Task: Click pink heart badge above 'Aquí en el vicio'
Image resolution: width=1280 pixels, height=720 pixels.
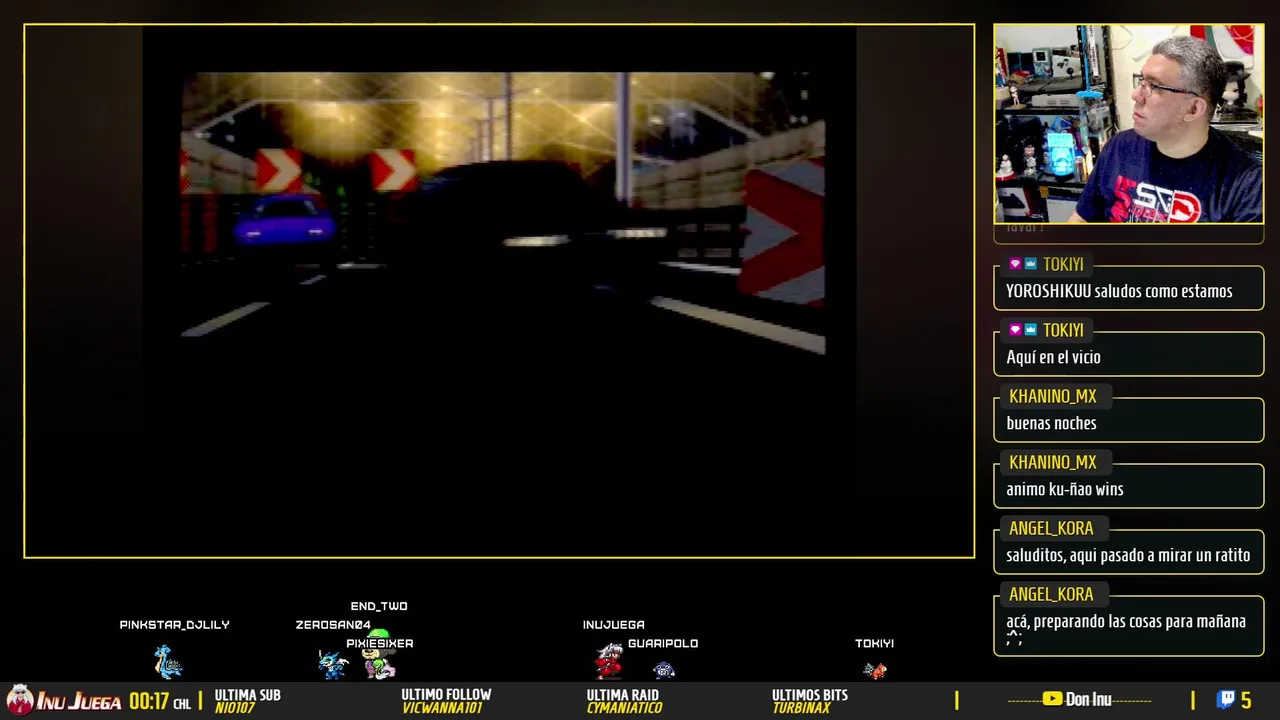Action: pos(1015,330)
